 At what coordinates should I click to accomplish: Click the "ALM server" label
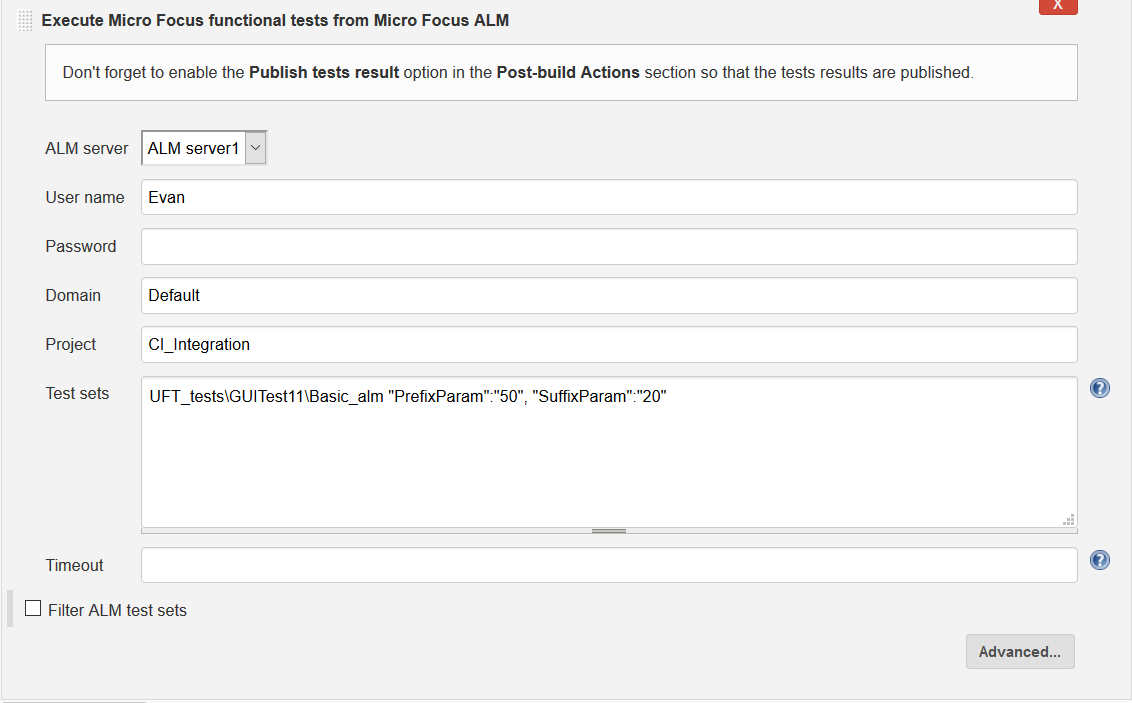click(x=87, y=148)
